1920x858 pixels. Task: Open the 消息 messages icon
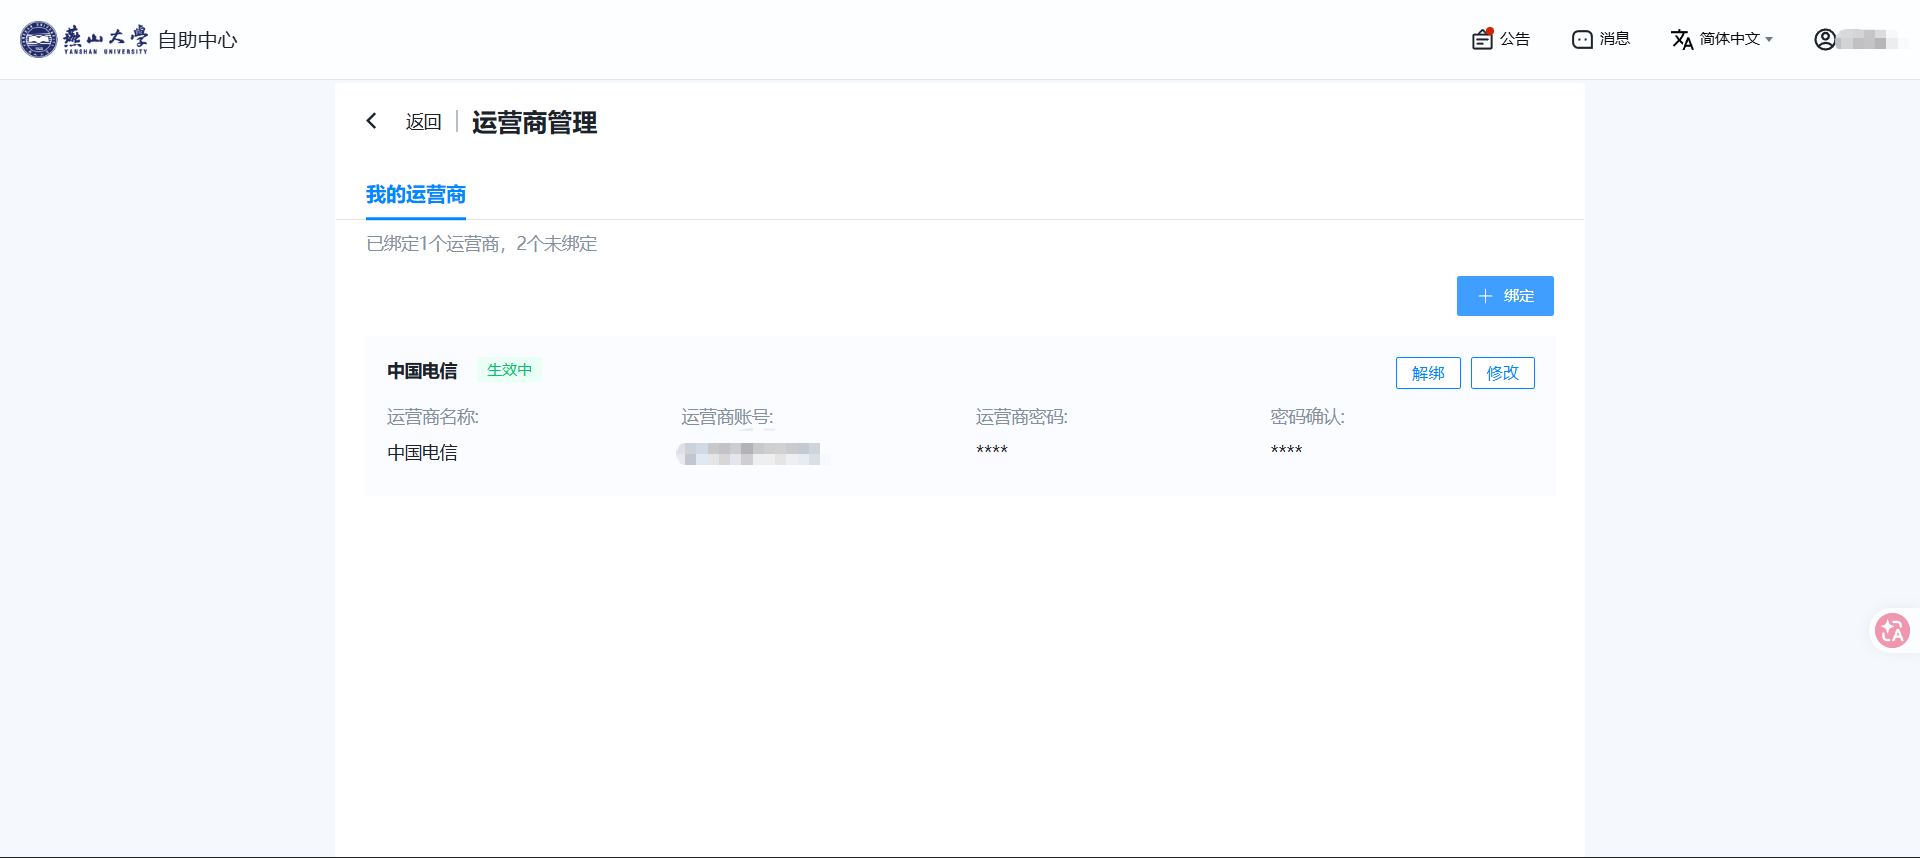coord(1582,39)
